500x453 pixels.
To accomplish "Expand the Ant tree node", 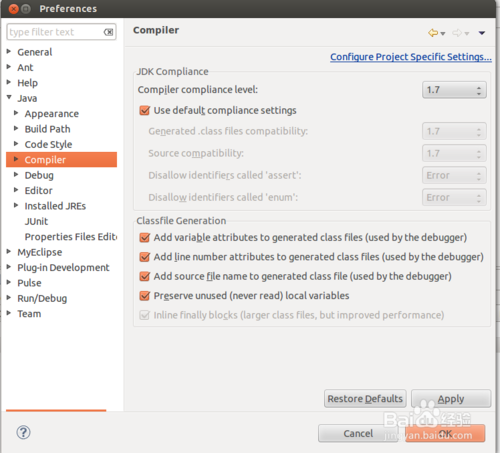I will [9, 67].
